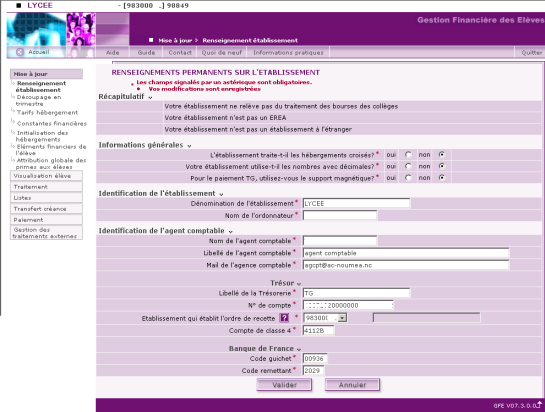The width and height of the screenshot is (545, 412).
Task: Open the Transfert créance section
Action: 47,209
